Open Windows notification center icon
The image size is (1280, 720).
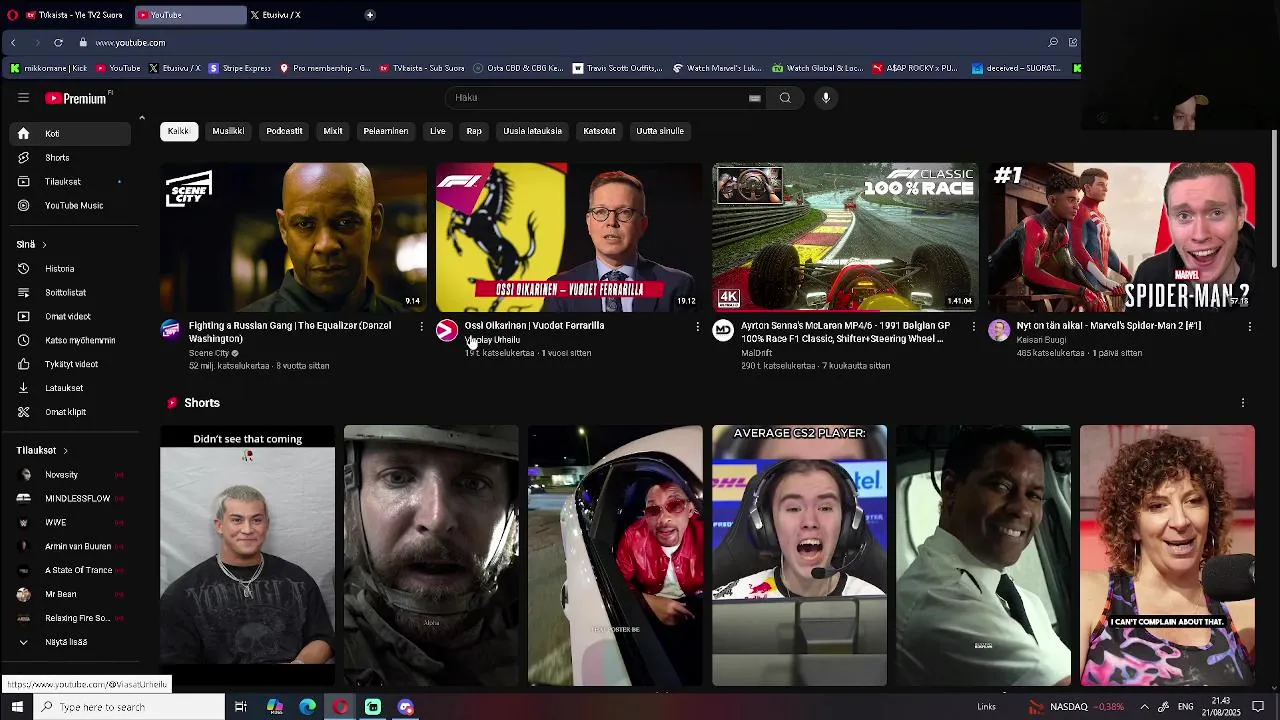pyautogui.click(x=1258, y=707)
